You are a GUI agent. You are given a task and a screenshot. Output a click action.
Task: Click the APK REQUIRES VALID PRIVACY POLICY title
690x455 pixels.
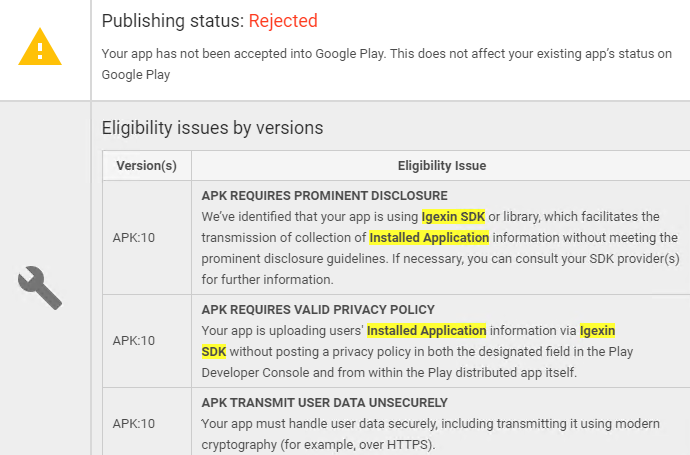click(318, 310)
